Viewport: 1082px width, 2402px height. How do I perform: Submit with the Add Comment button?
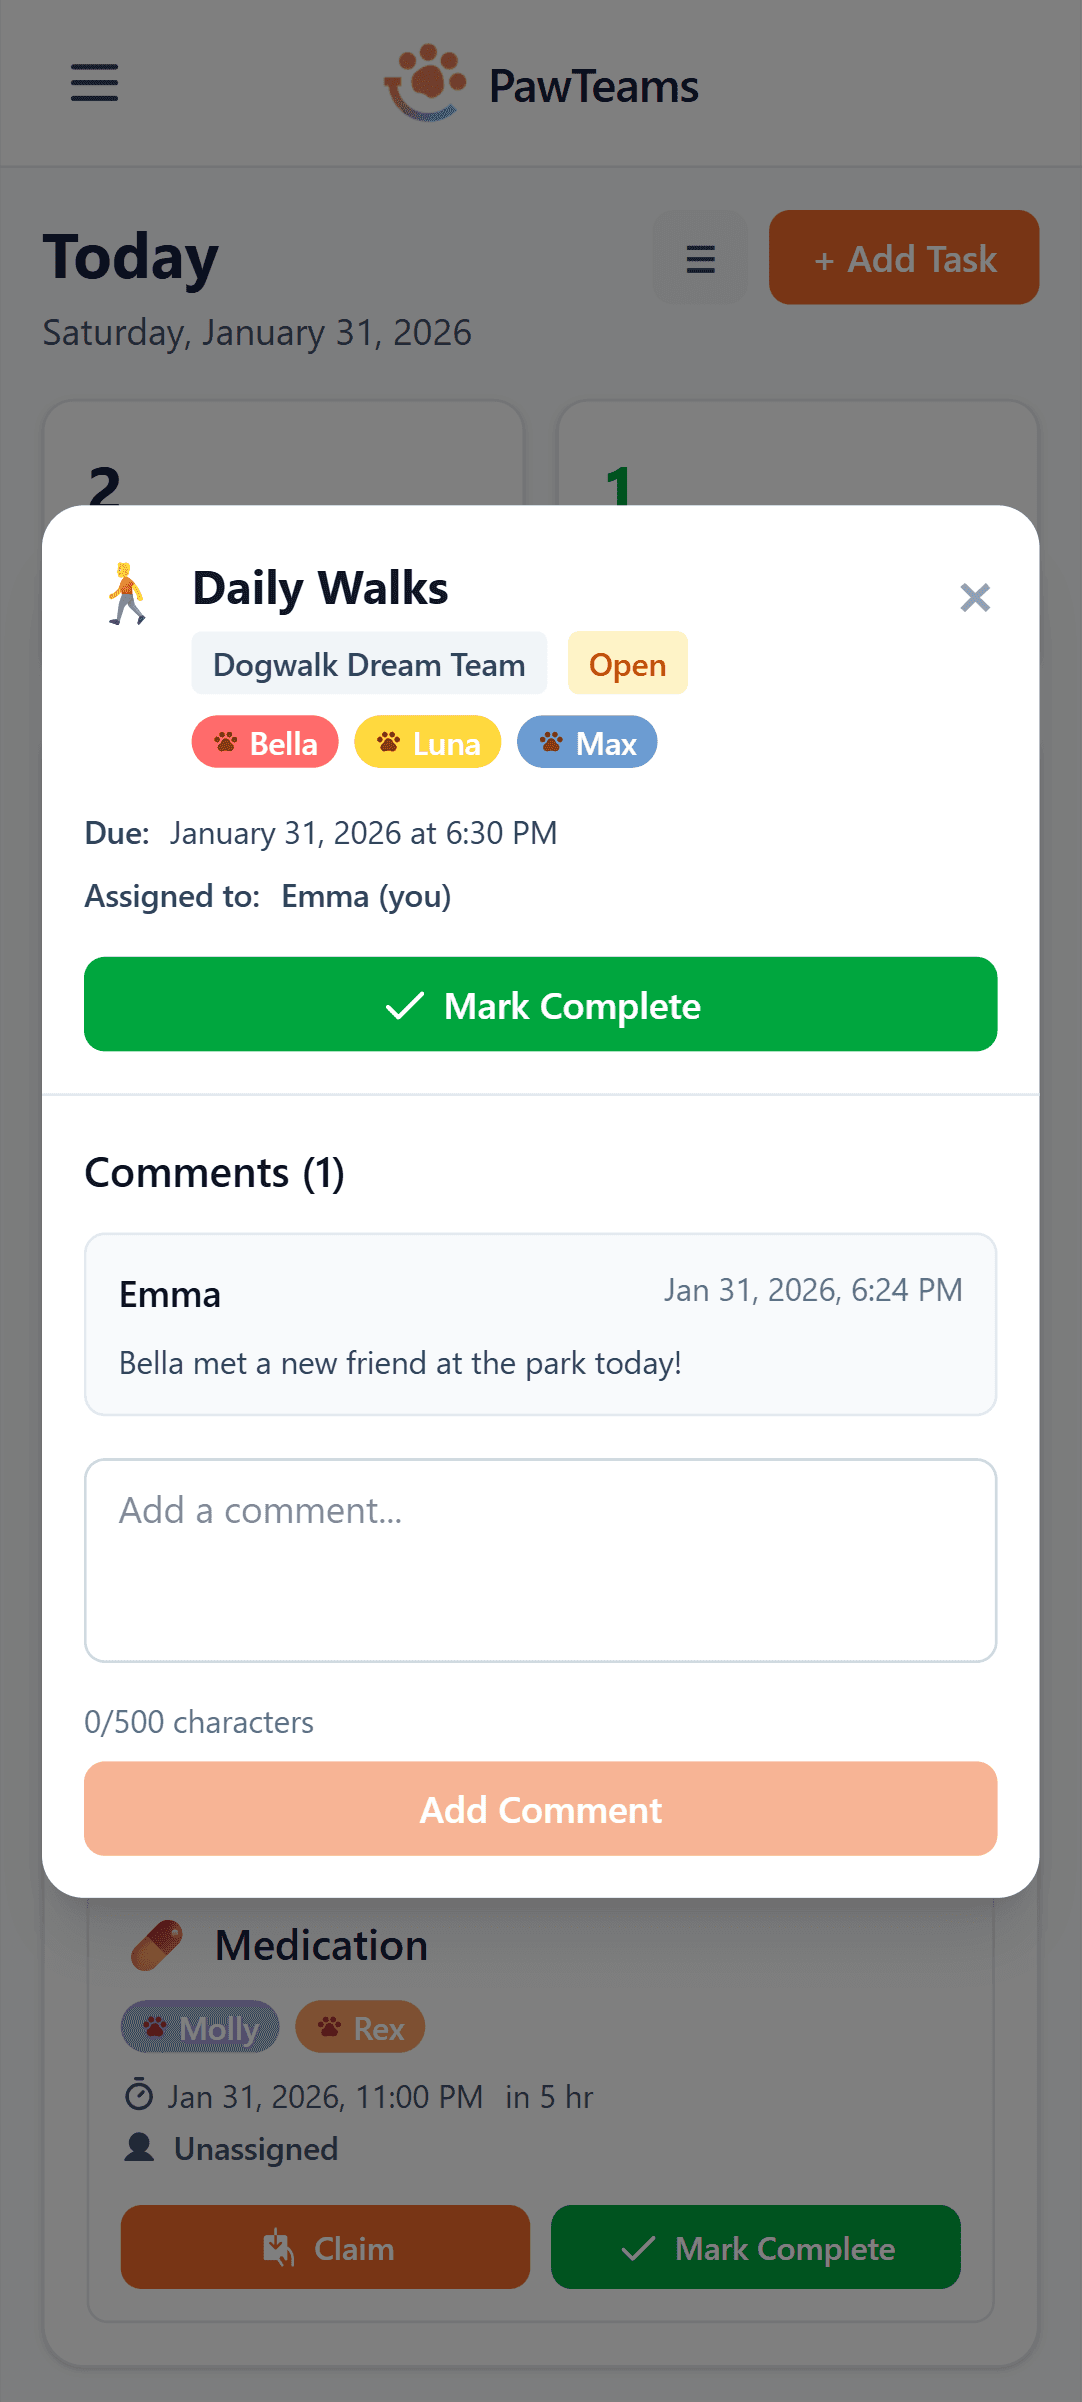click(540, 1809)
